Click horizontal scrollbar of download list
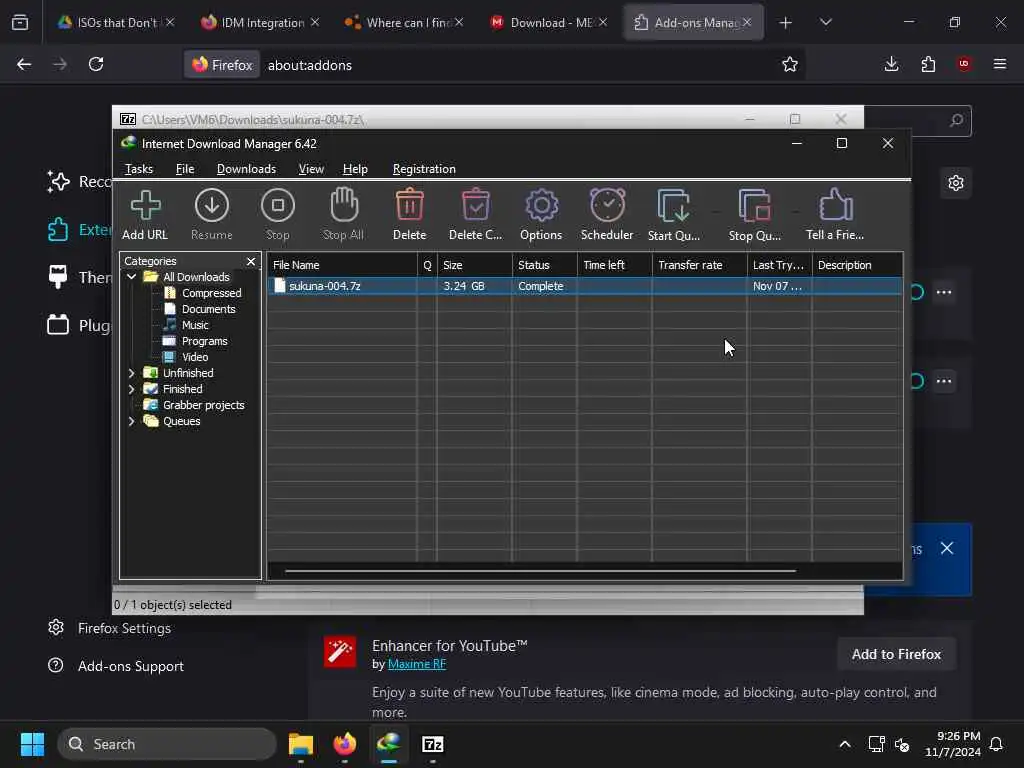 click(540, 571)
